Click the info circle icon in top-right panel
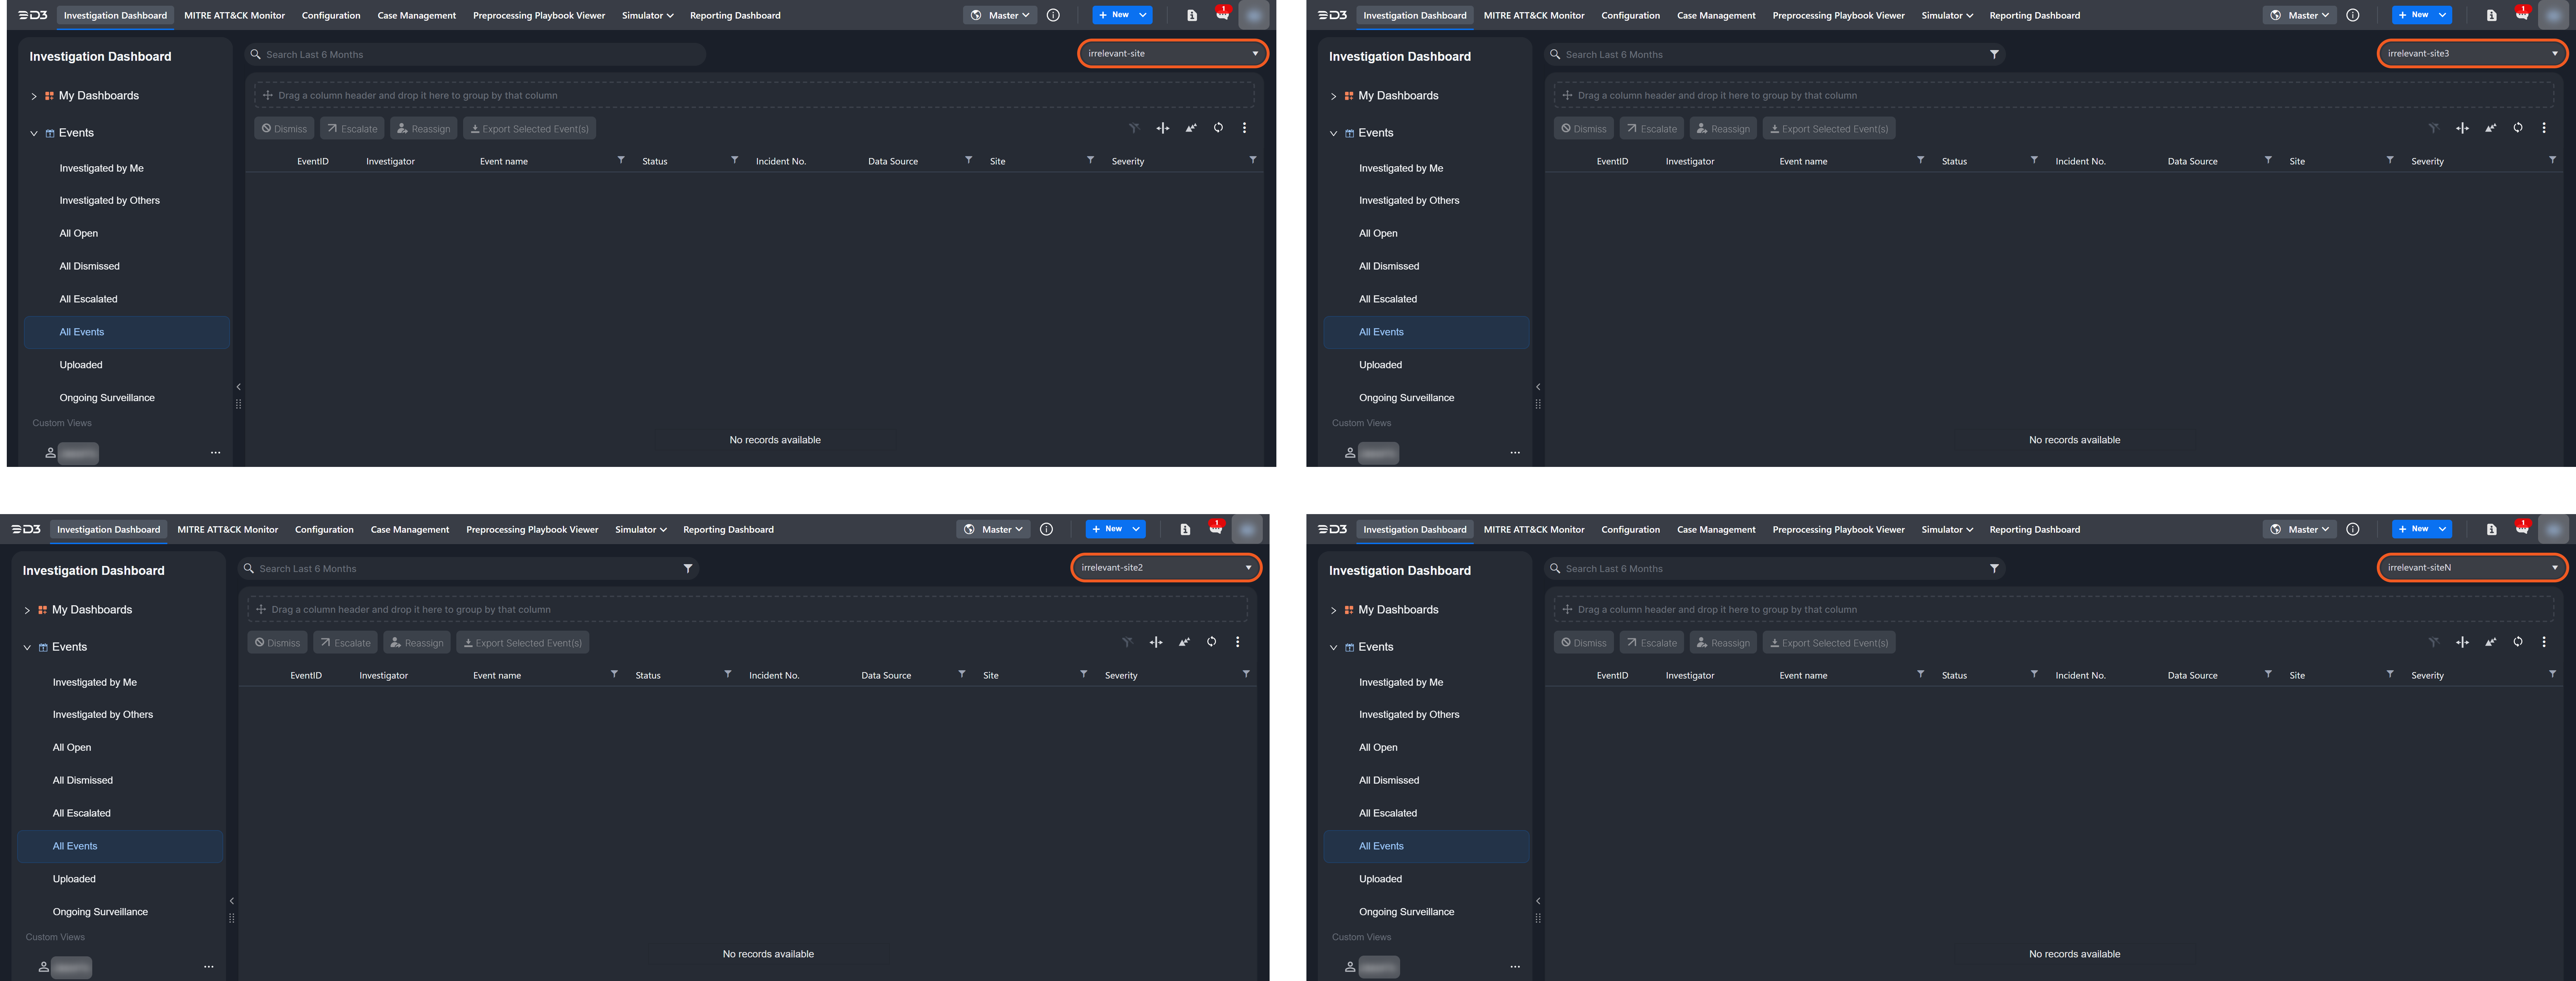Viewport: 2576px width, 981px height. (x=2352, y=15)
